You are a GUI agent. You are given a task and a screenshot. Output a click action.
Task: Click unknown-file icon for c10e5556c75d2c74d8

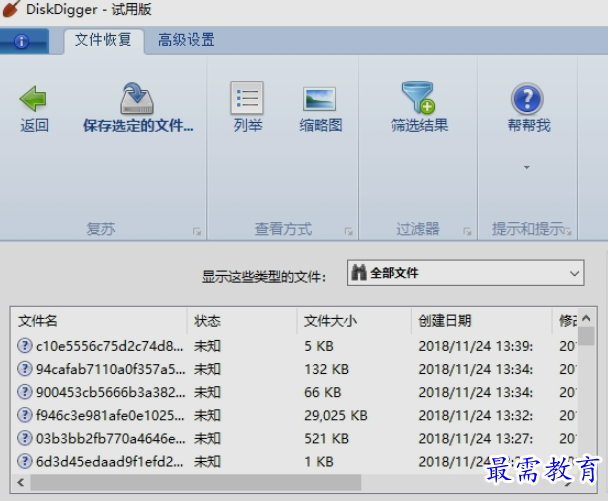pos(25,346)
